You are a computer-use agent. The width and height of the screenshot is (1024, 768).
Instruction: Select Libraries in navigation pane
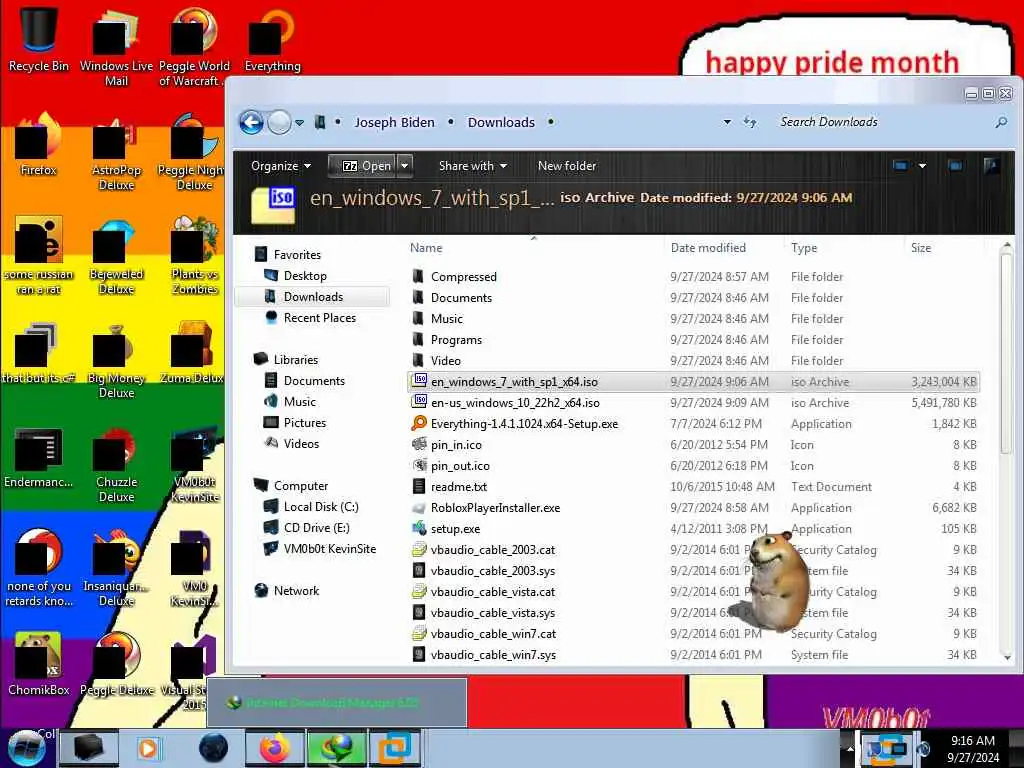296,359
